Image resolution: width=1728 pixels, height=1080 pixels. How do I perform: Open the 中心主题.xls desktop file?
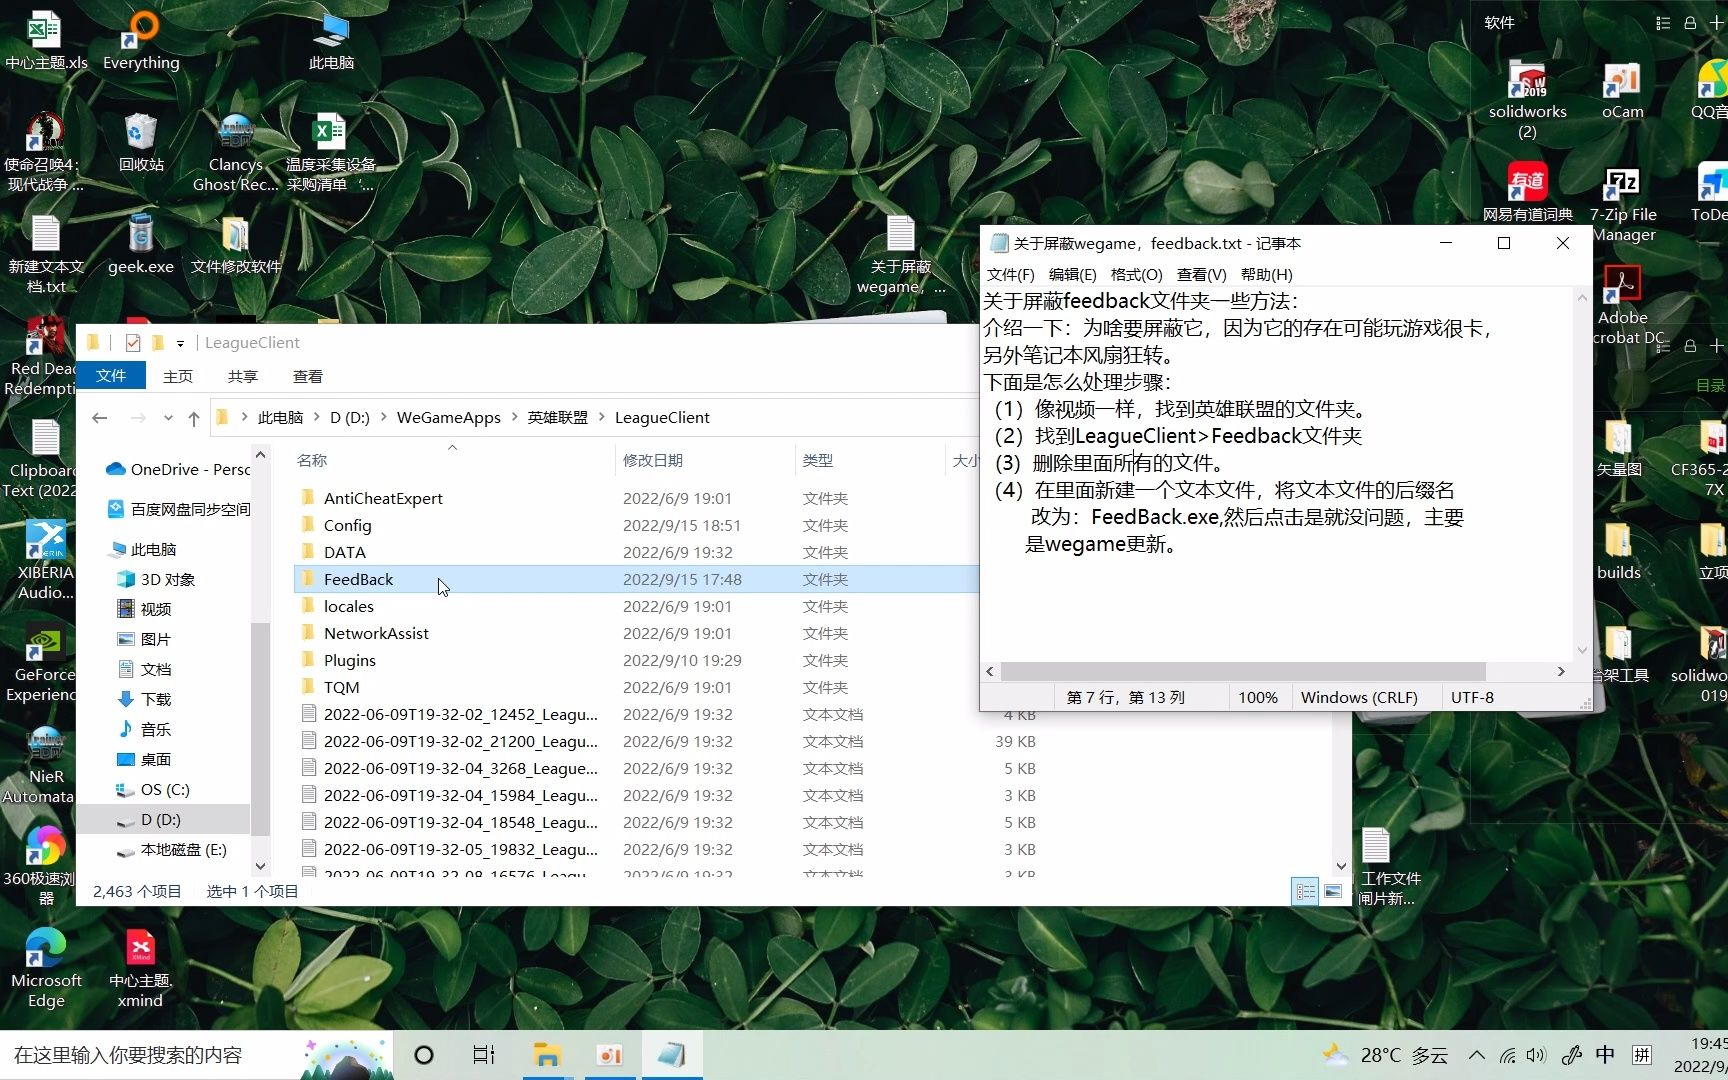click(46, 40)
